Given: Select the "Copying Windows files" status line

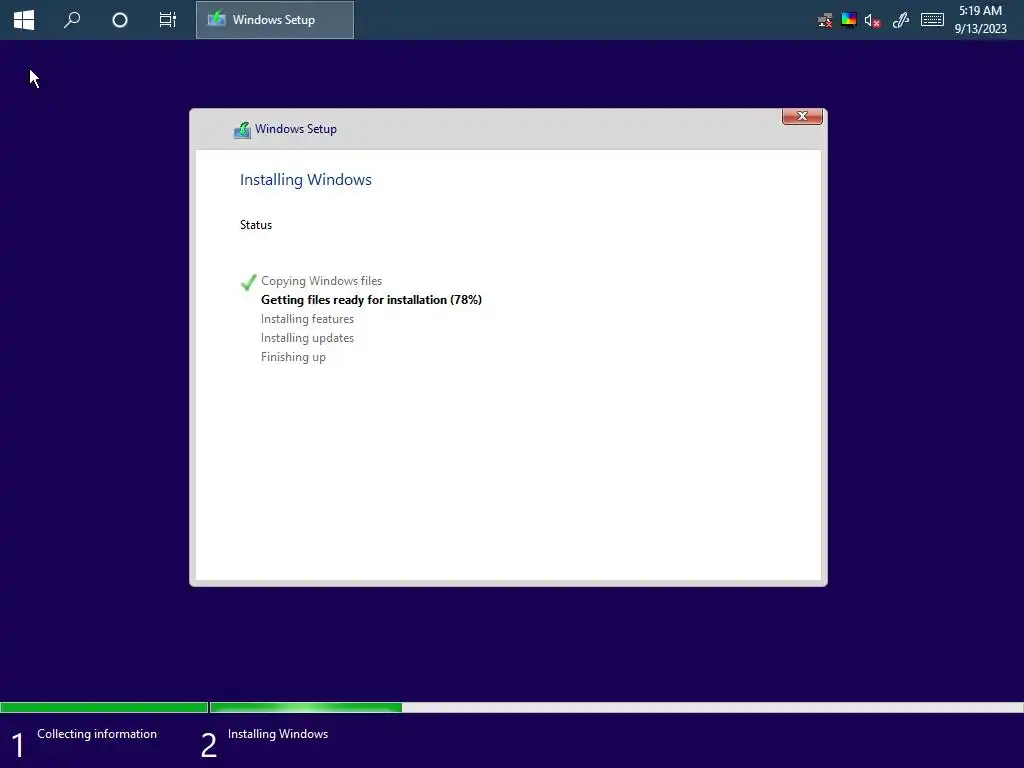Looking at the screenshot, I should [321, 281].
